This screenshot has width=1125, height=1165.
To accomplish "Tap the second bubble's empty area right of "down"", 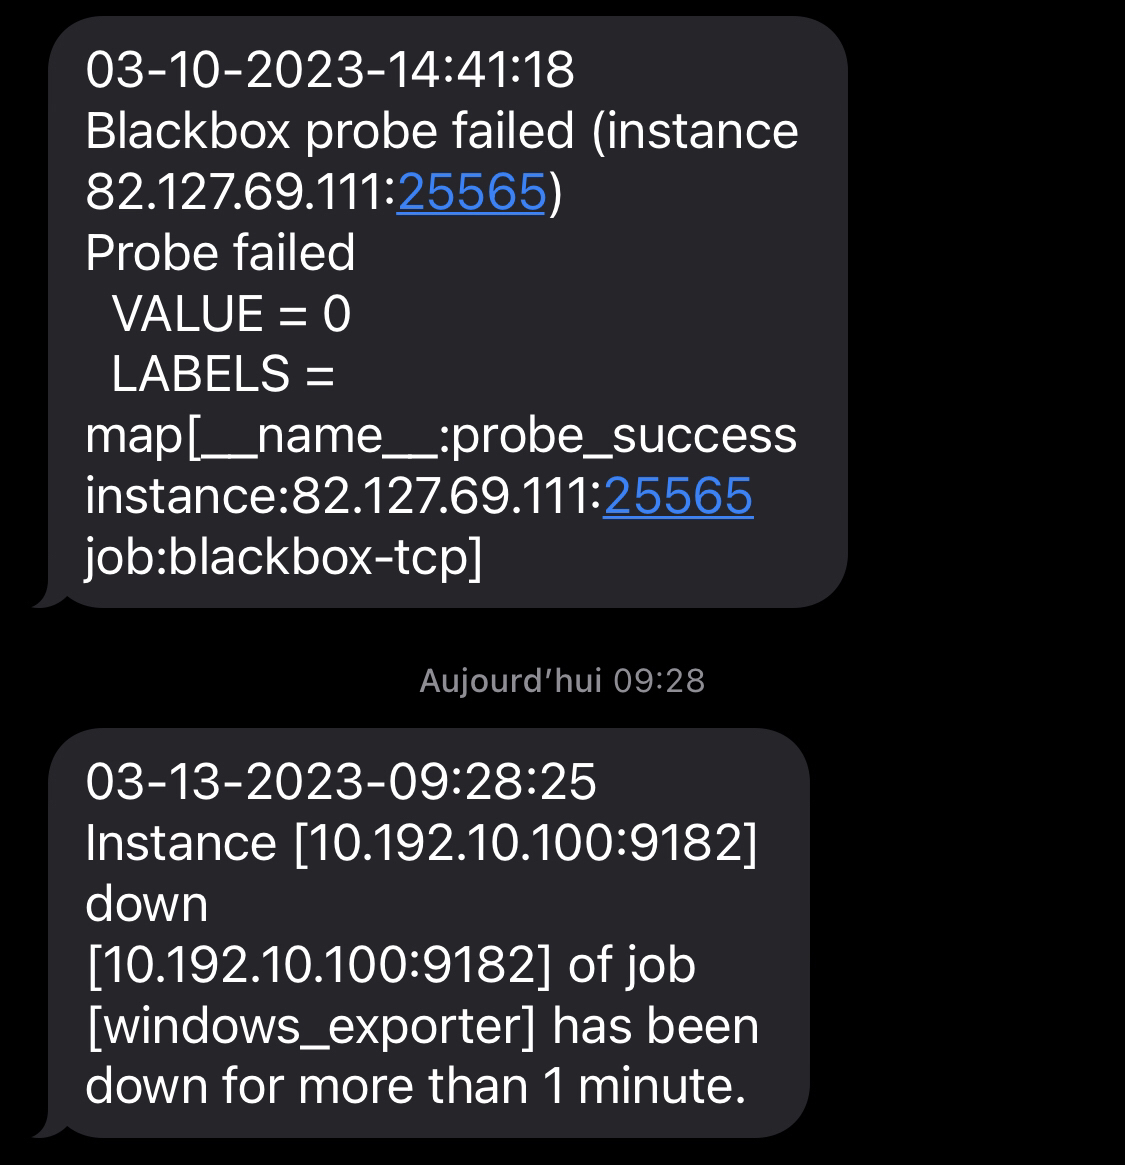I will (500, 904).
